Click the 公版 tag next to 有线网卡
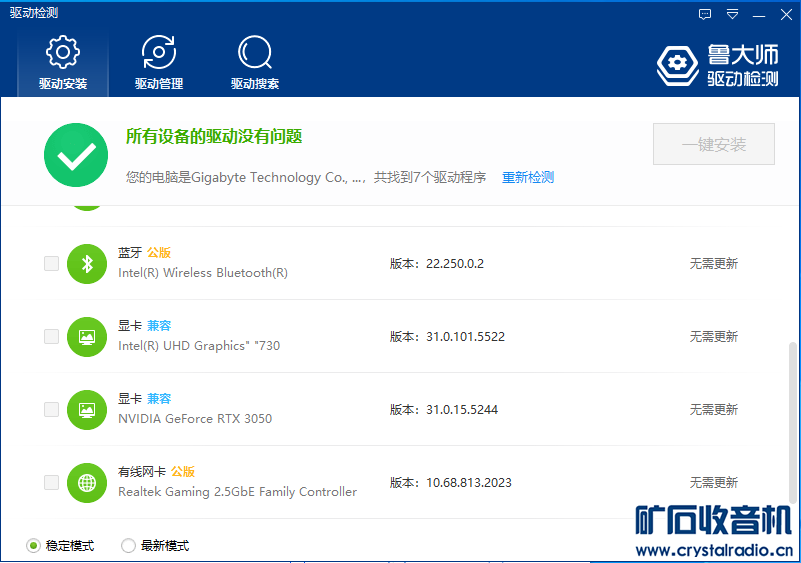 pos(183,472)
